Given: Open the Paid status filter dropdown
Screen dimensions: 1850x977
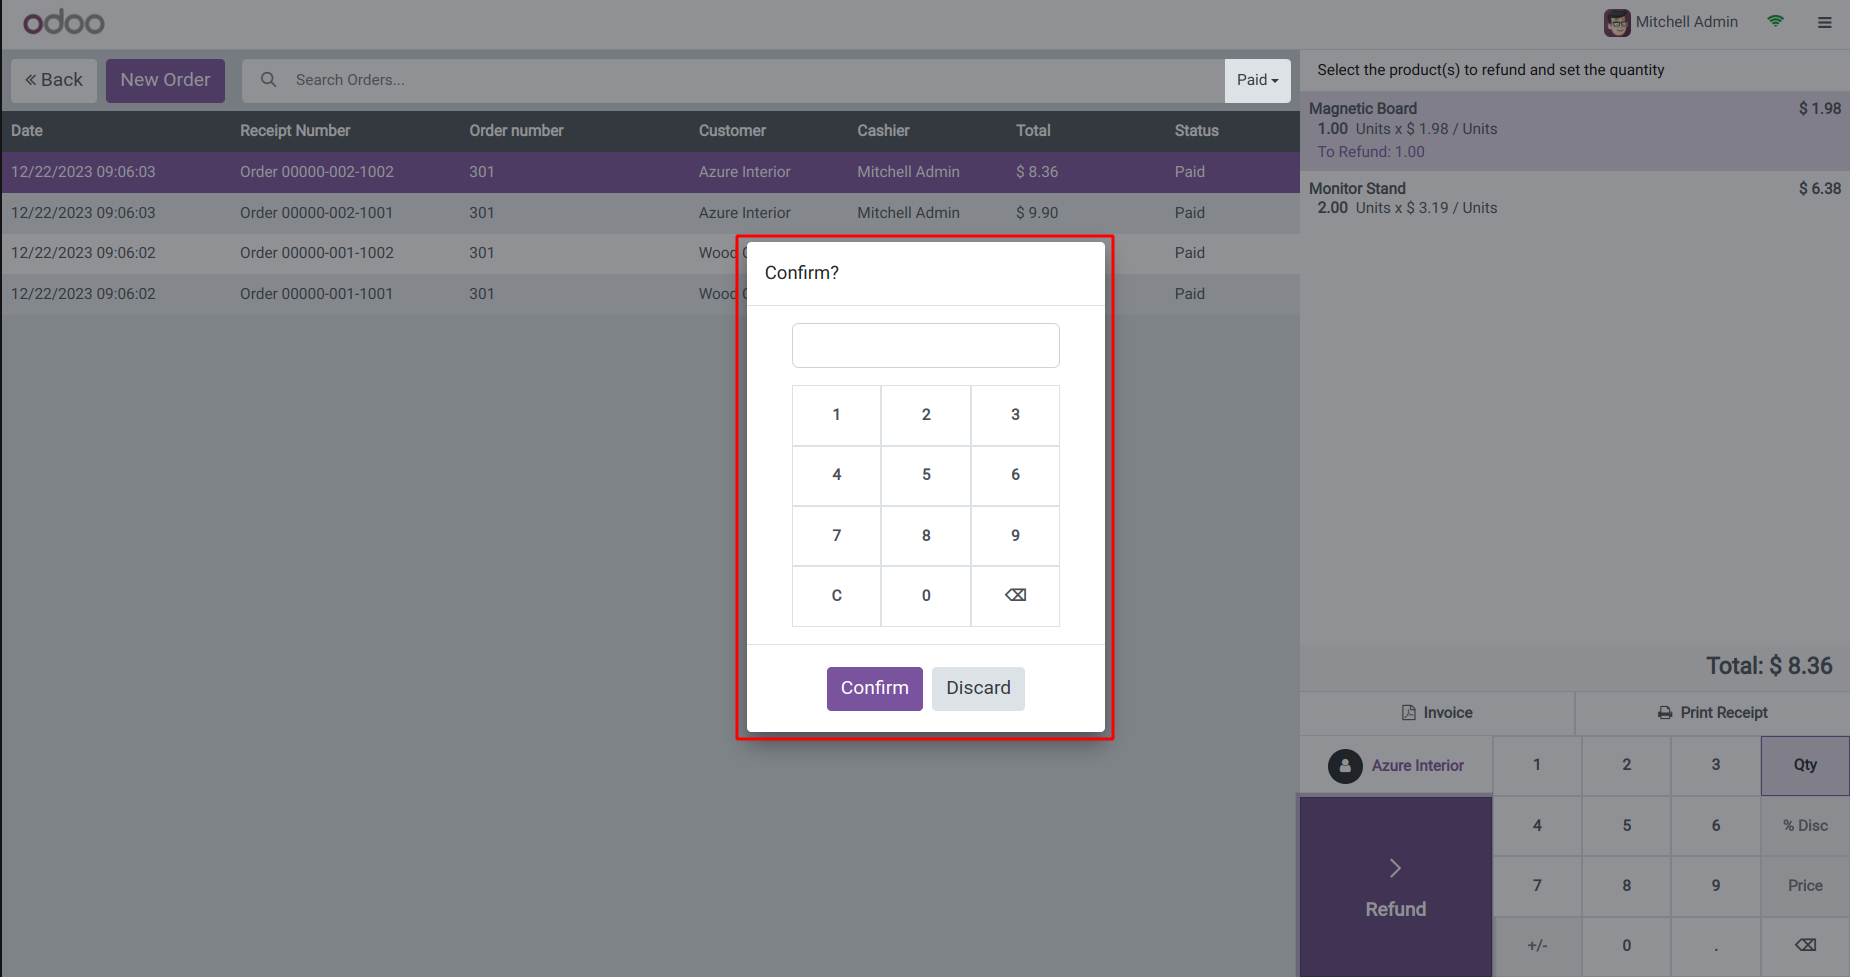Looking at the screenshot, I should coord(1257,80).
